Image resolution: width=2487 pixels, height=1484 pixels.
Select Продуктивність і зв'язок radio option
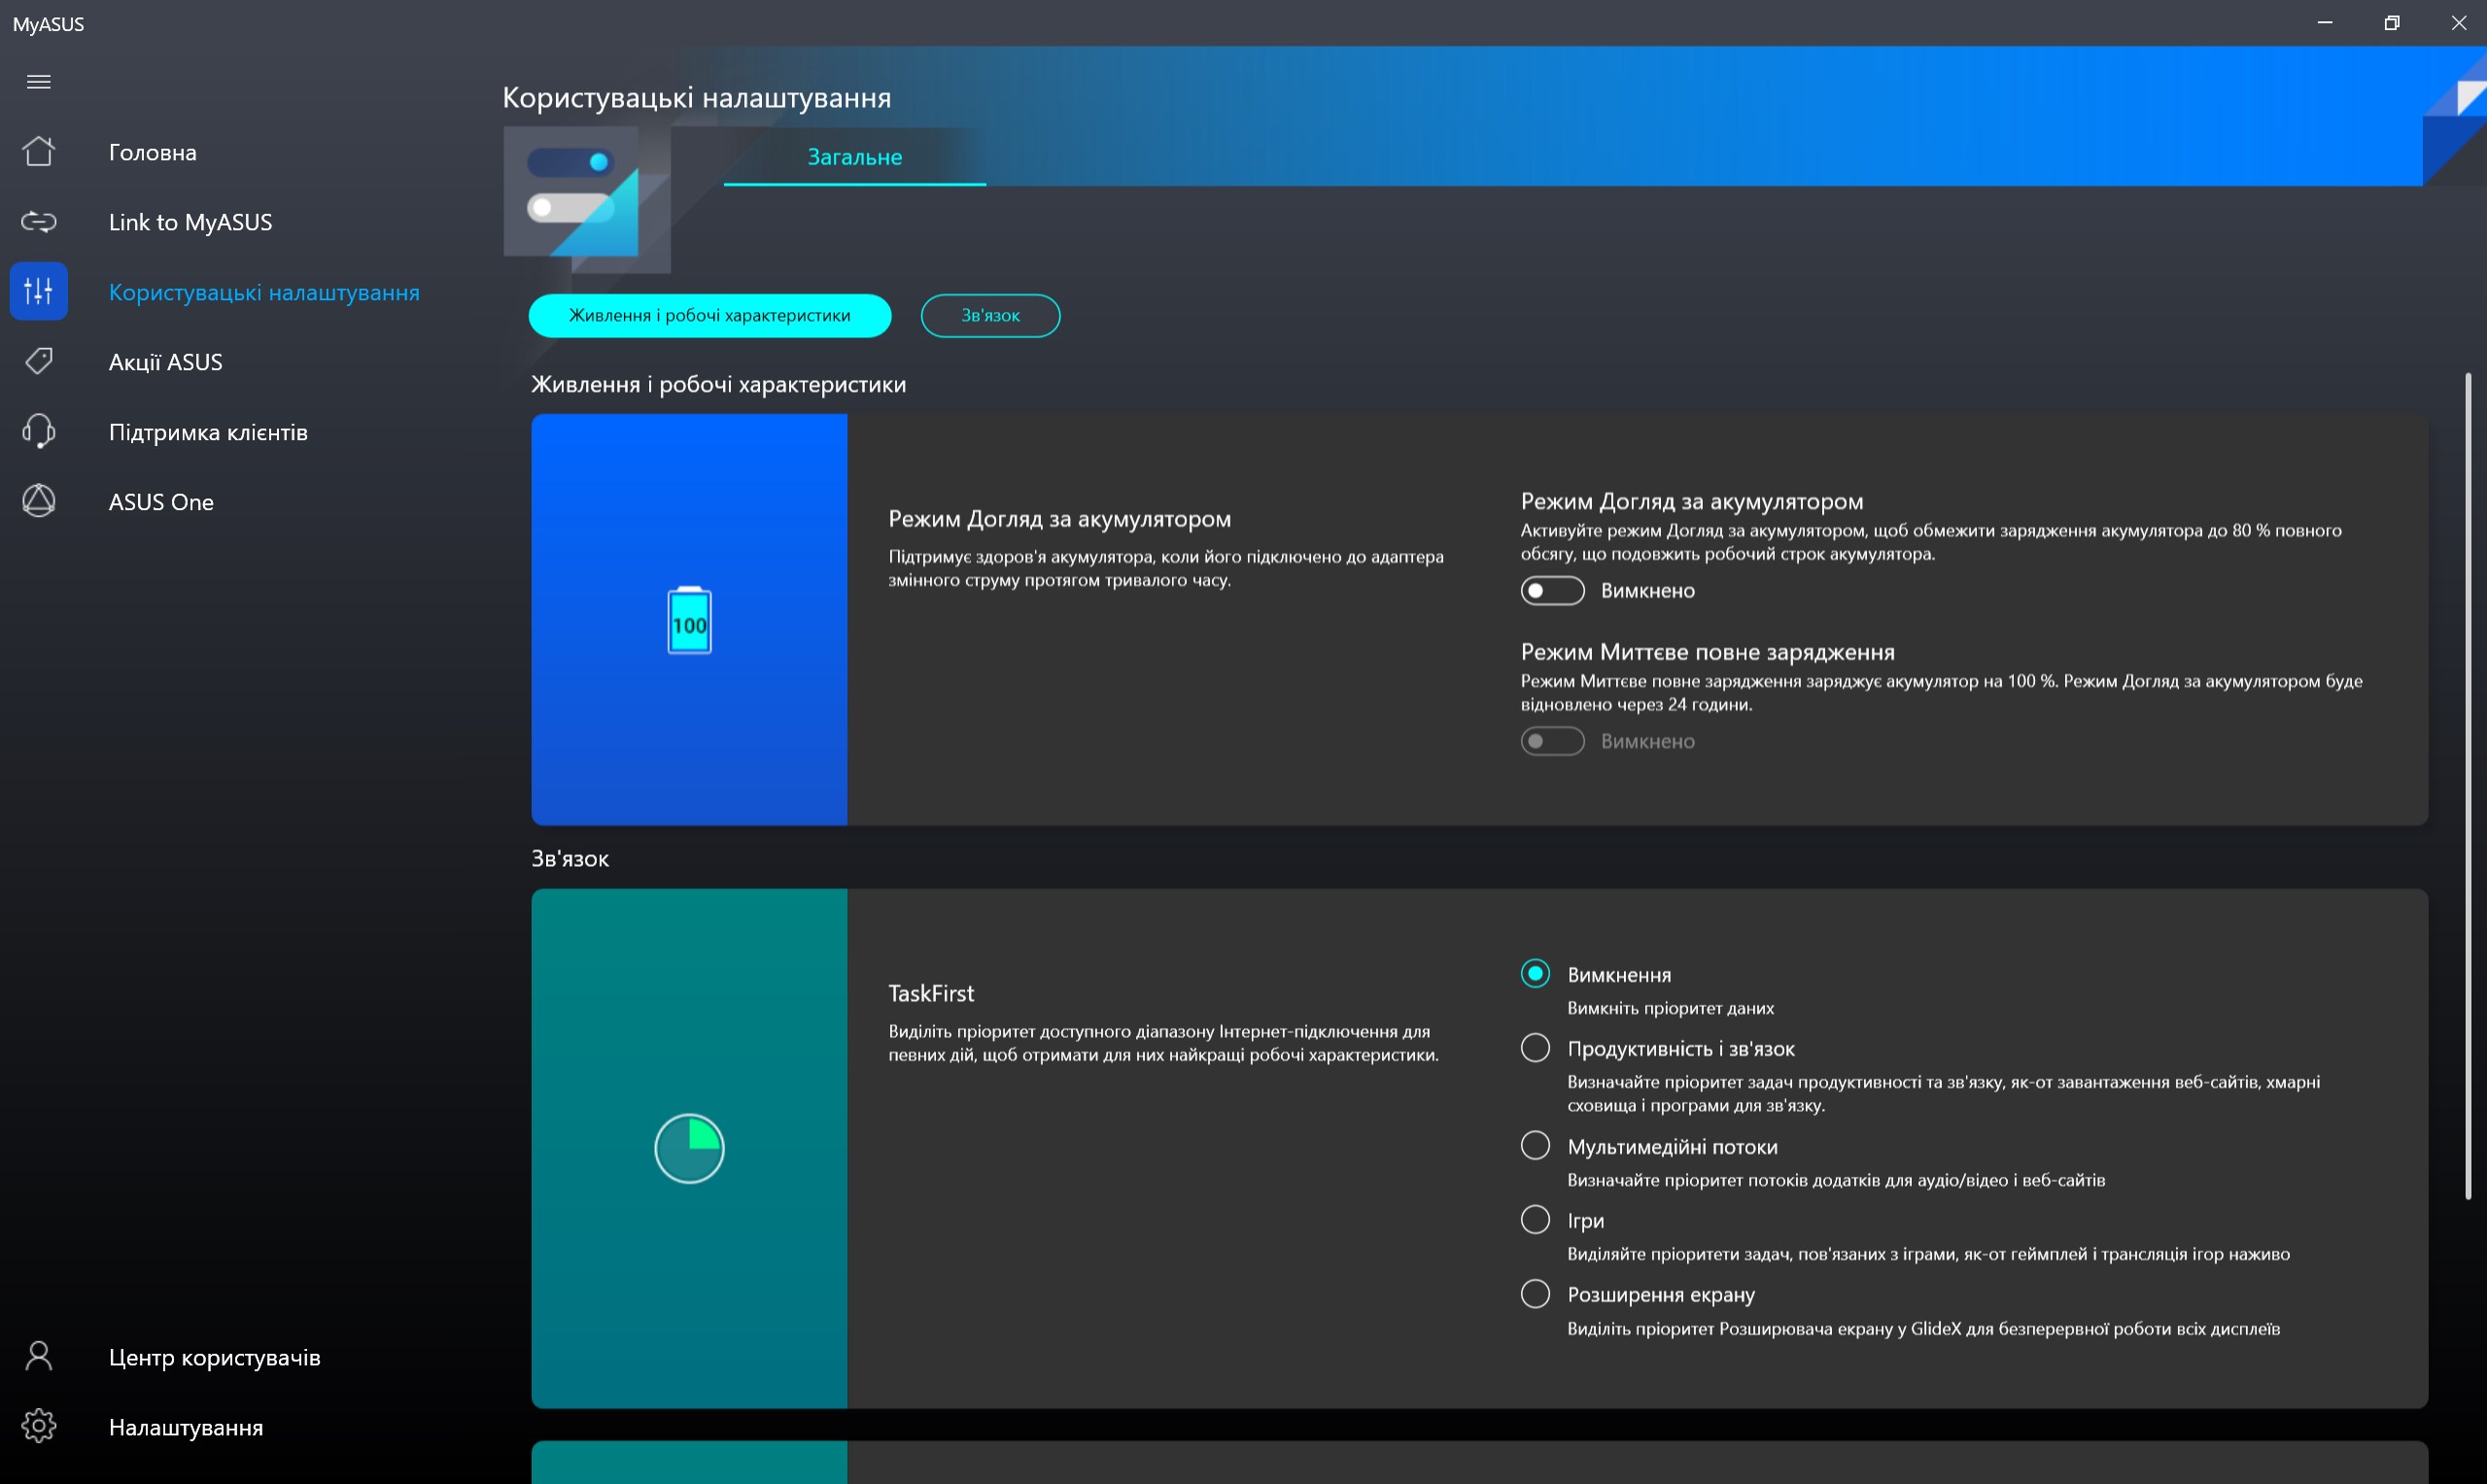pyautogui.click(x=1535, y=1048)
